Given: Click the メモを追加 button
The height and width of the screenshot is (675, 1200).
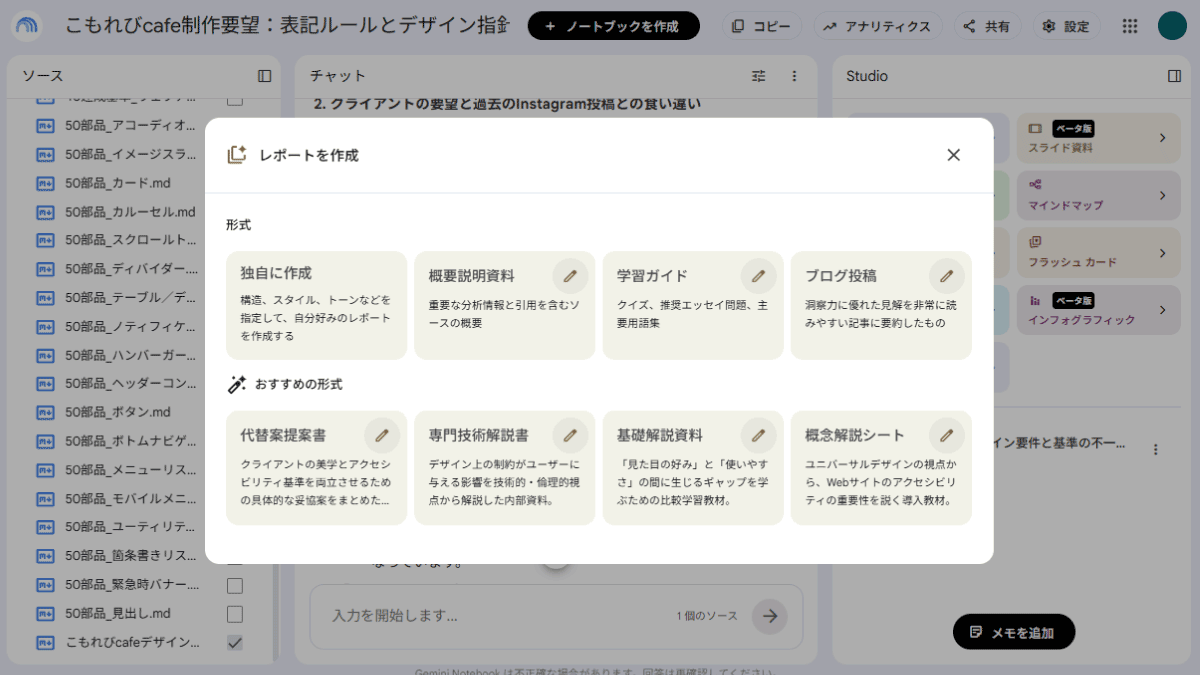Looking at the screenshot, I should tap(1013, 632).
